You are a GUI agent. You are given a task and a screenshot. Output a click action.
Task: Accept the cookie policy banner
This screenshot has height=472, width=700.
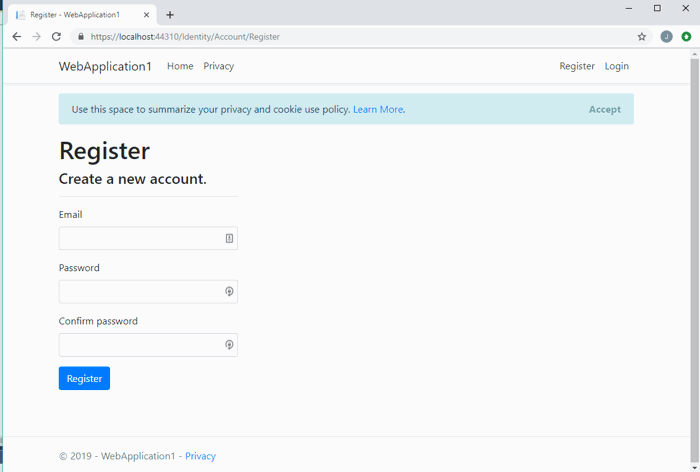click(x=604, y=110)
